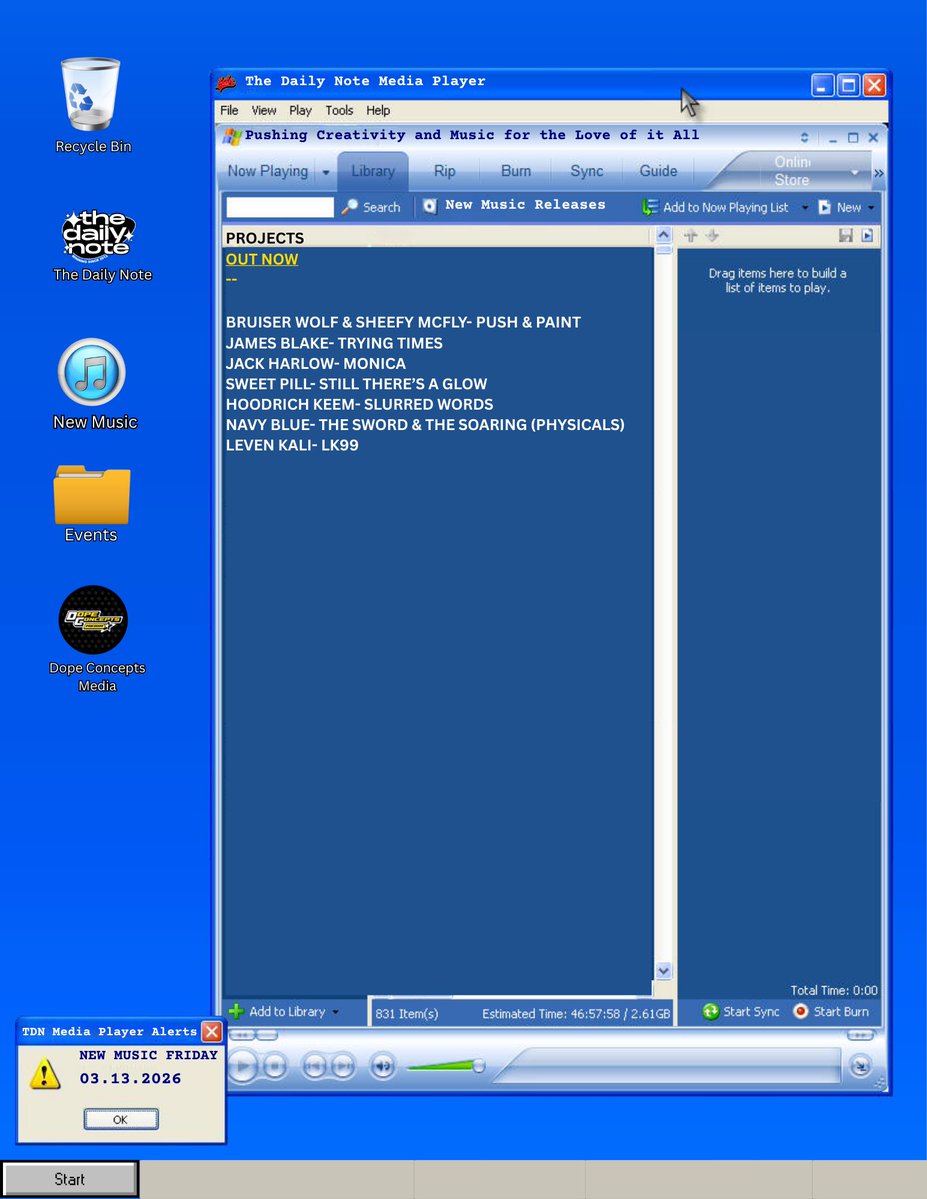The image size is (927, 1199).
Task: Switch to the Burn tab
Action: [516, 171]
